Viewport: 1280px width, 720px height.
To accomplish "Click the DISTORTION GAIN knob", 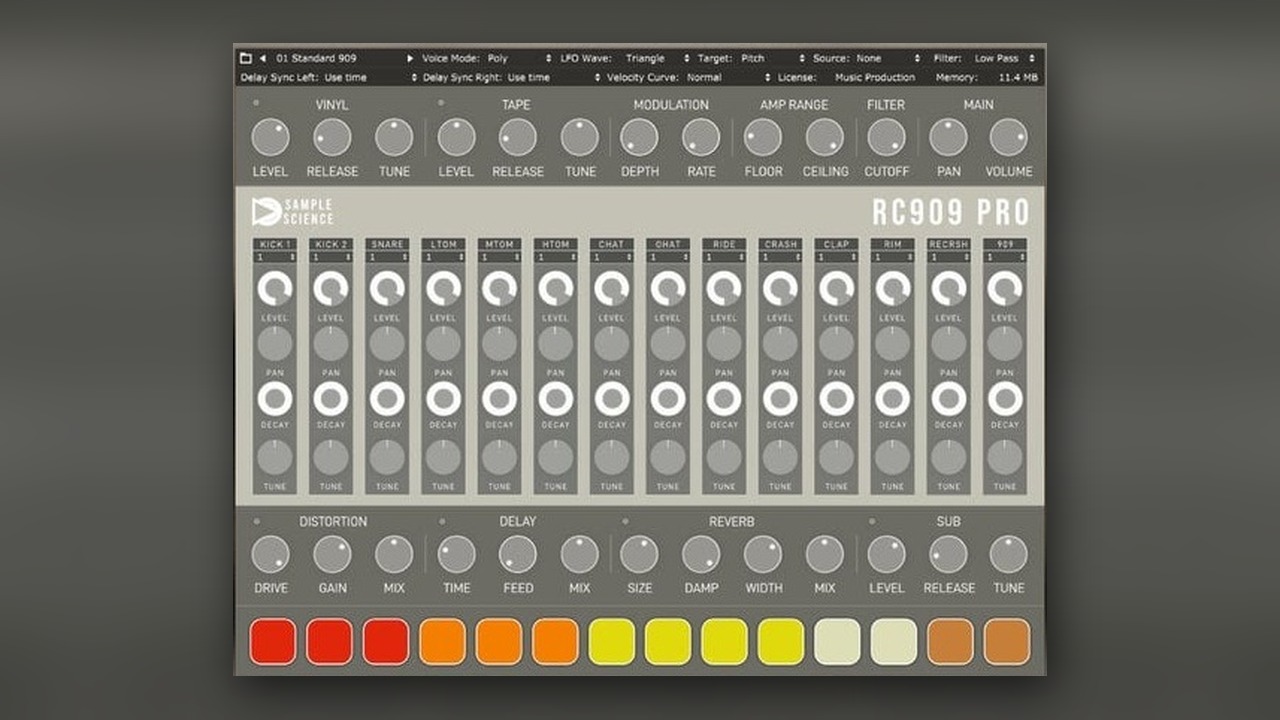I will tap(332, 554).
